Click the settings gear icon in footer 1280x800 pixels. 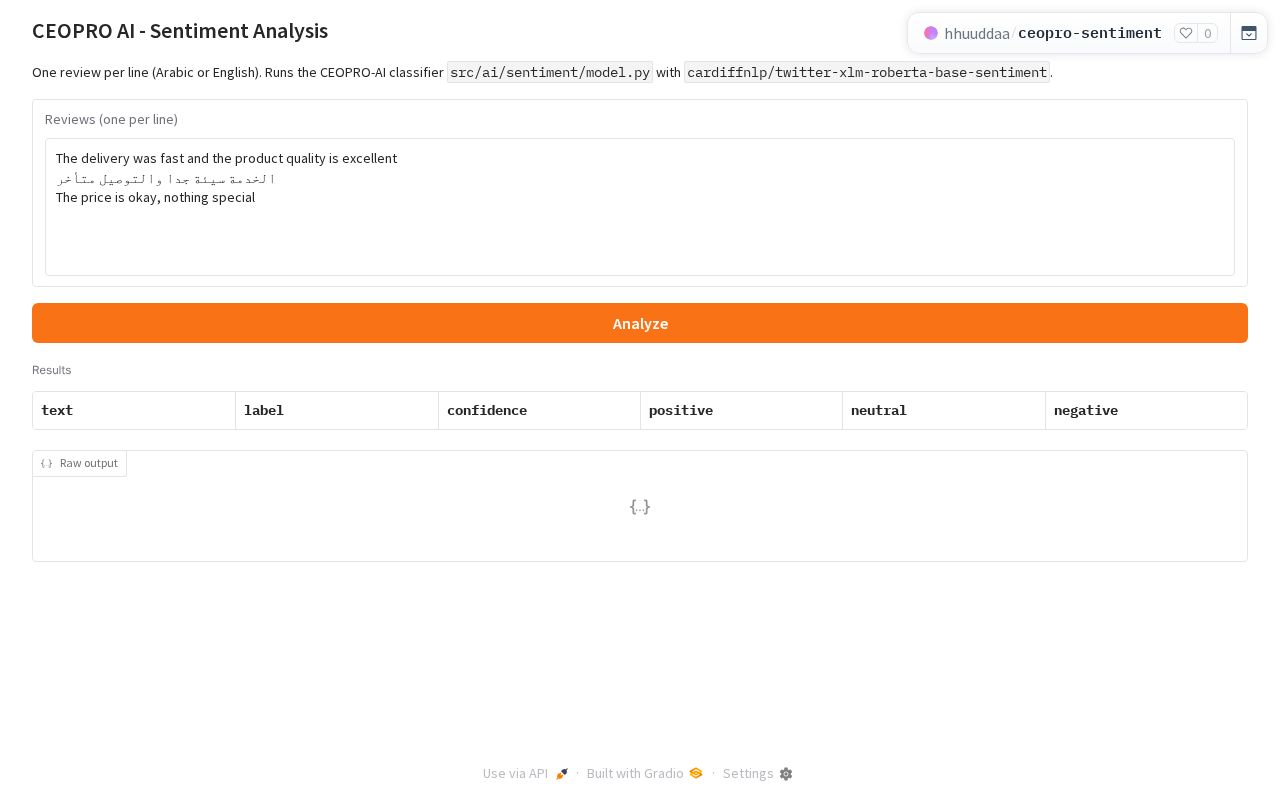click(786, 774)
